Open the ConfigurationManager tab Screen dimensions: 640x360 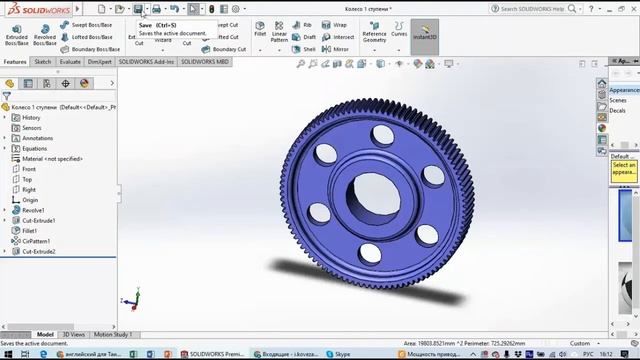(47, 84)
